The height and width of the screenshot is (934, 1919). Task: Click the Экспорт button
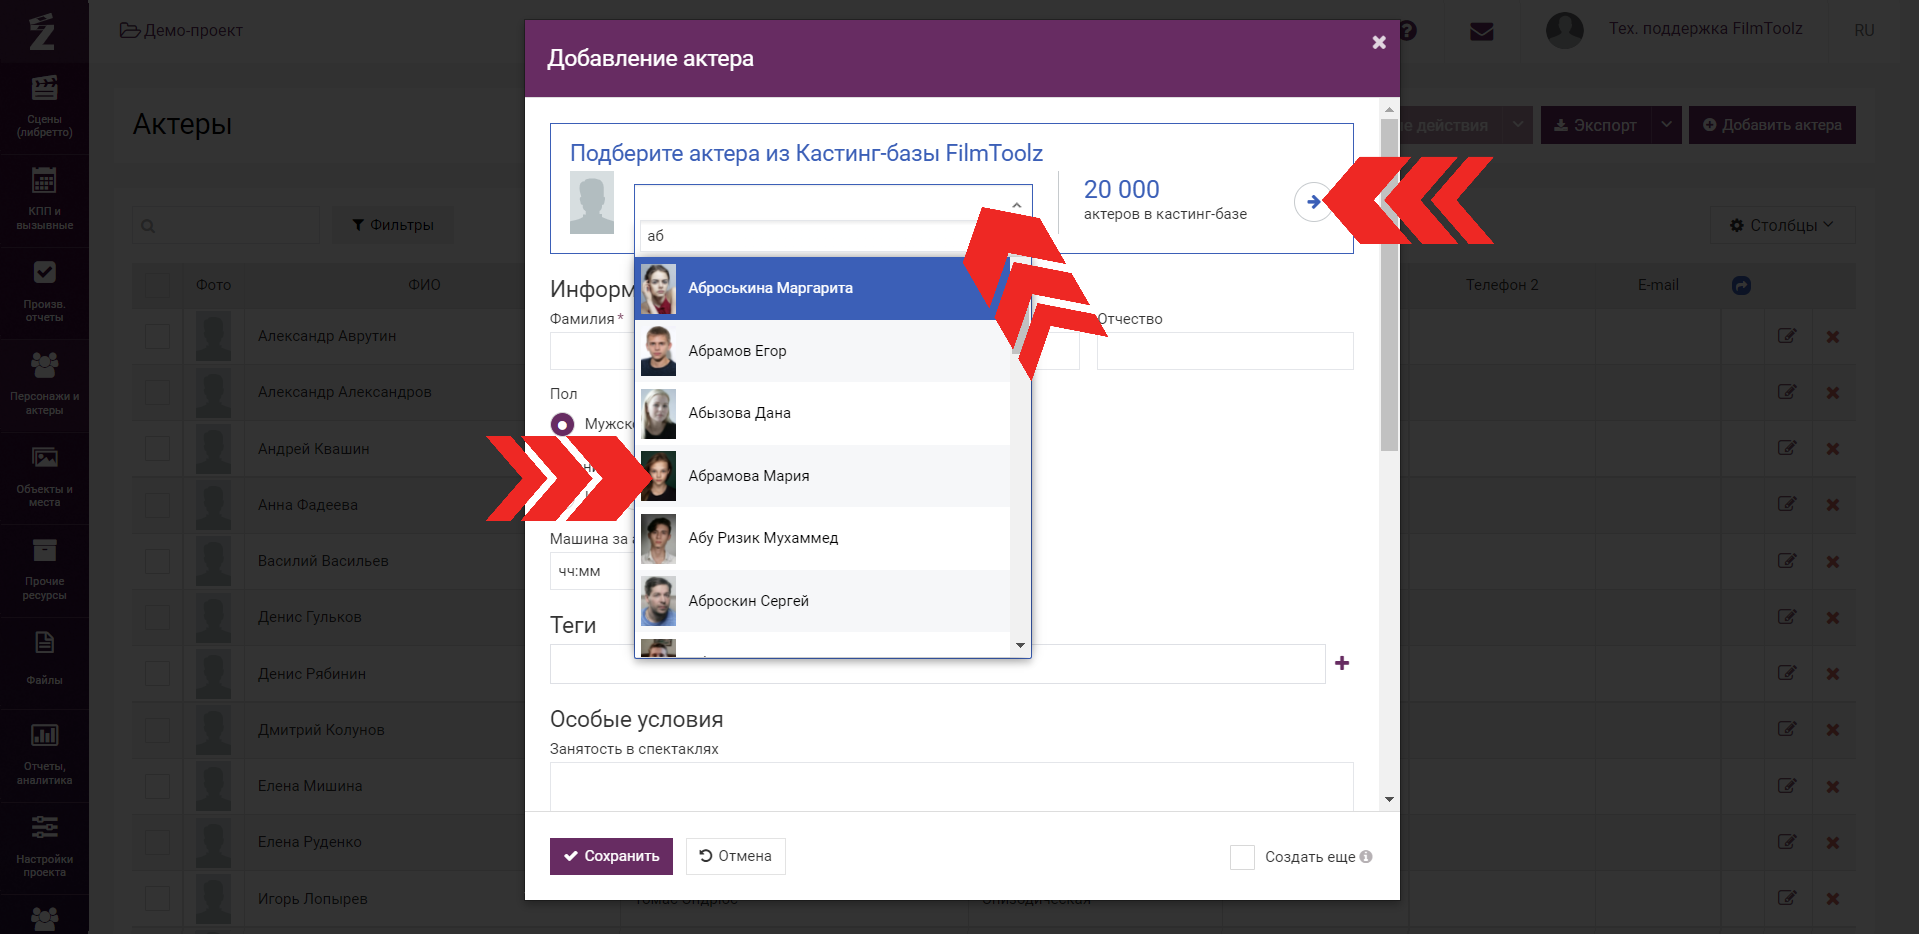click(1596, 125)
